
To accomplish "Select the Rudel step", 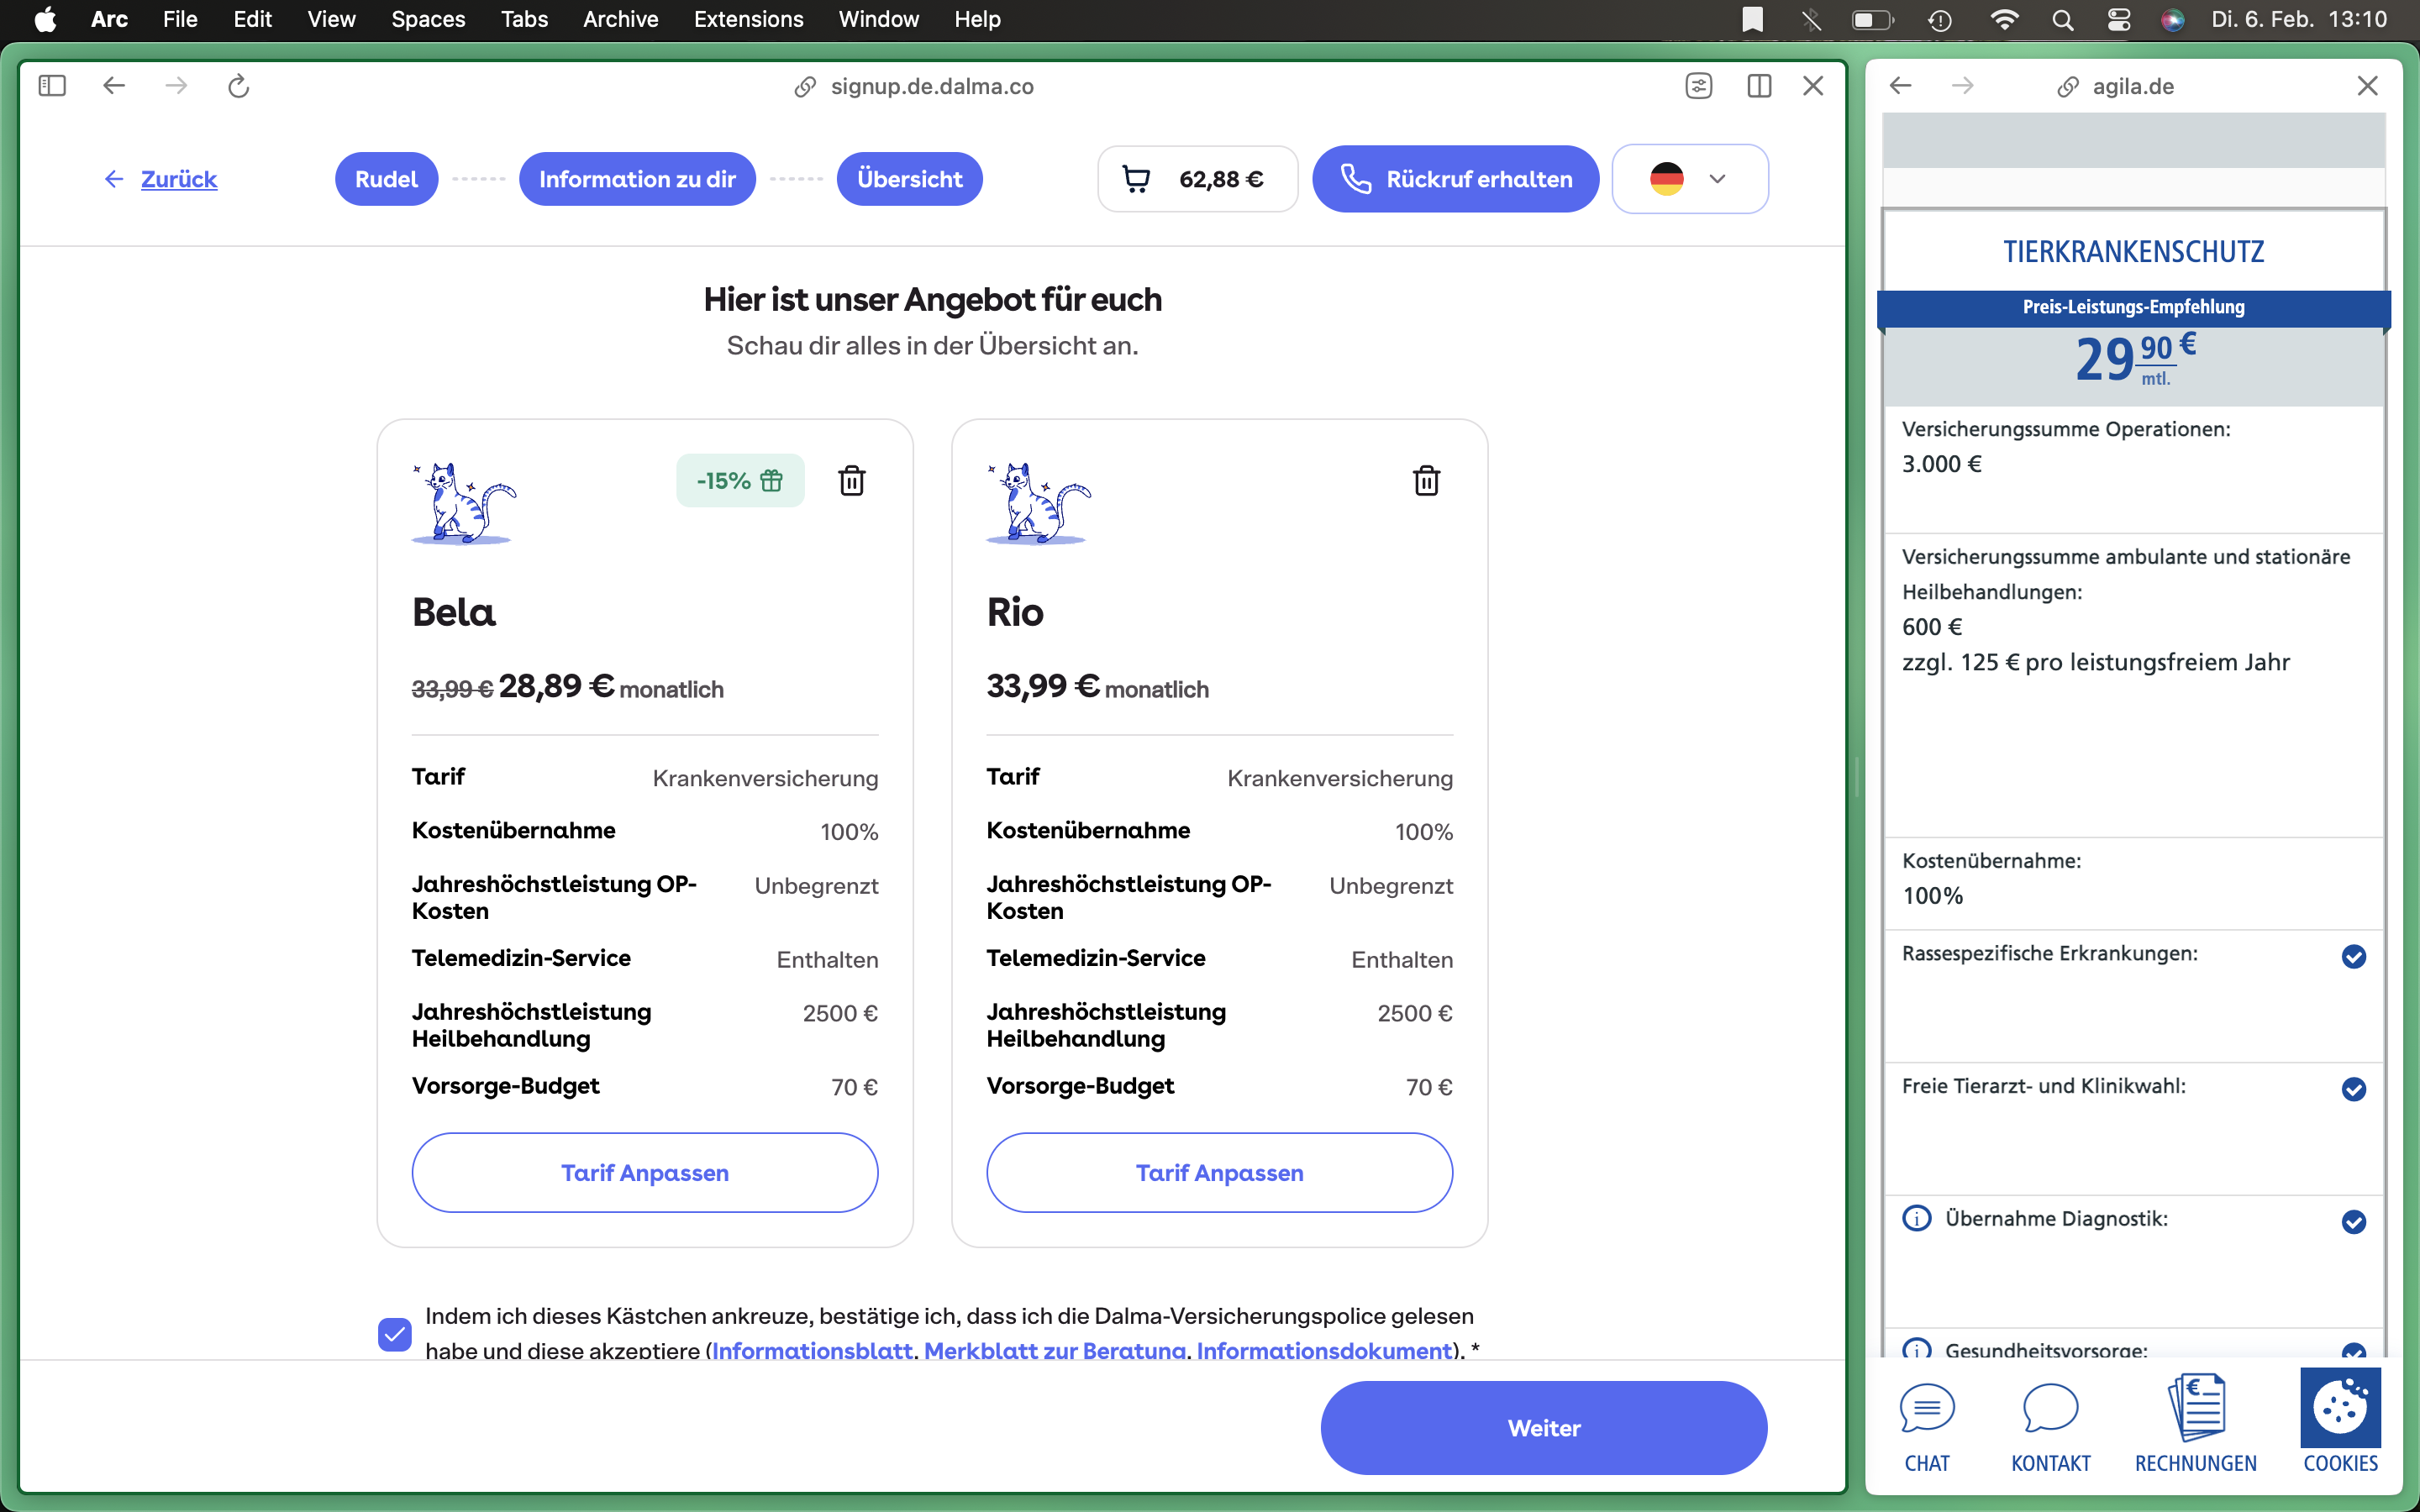I will point(386,179).
